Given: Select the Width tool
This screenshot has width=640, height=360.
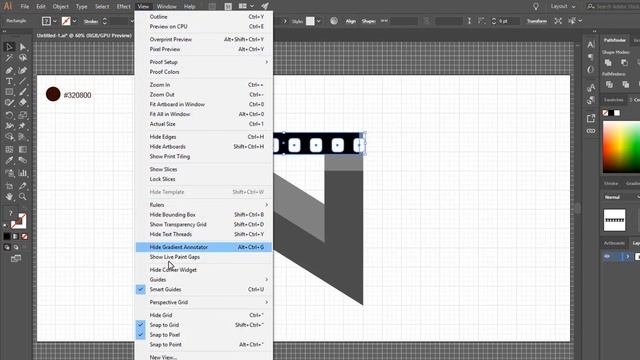Looking at the screenshot, I should coord(9,126).
